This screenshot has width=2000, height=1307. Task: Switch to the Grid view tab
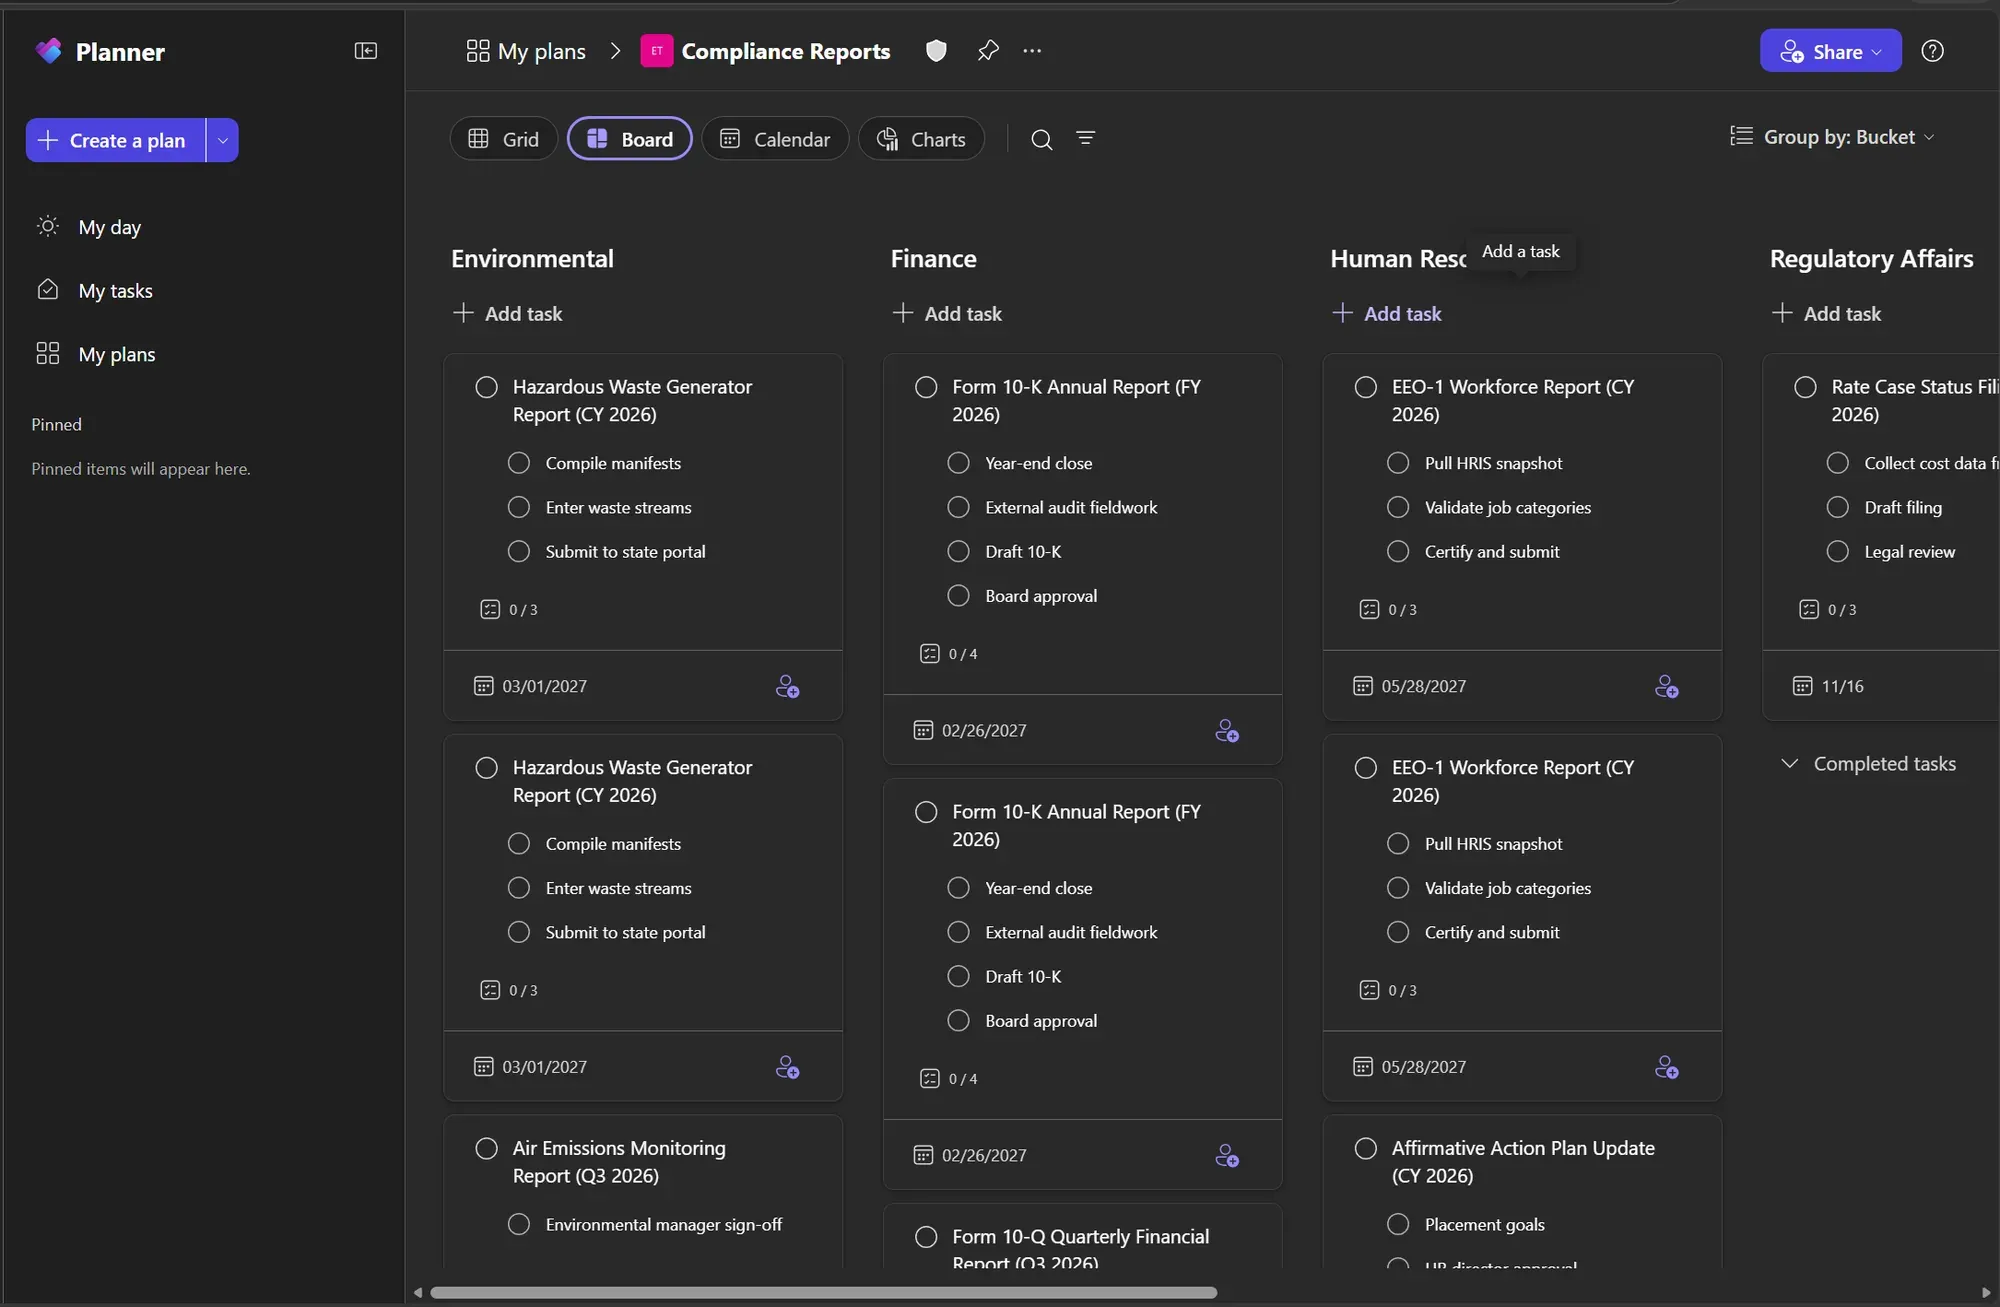[x=503, y=139]
